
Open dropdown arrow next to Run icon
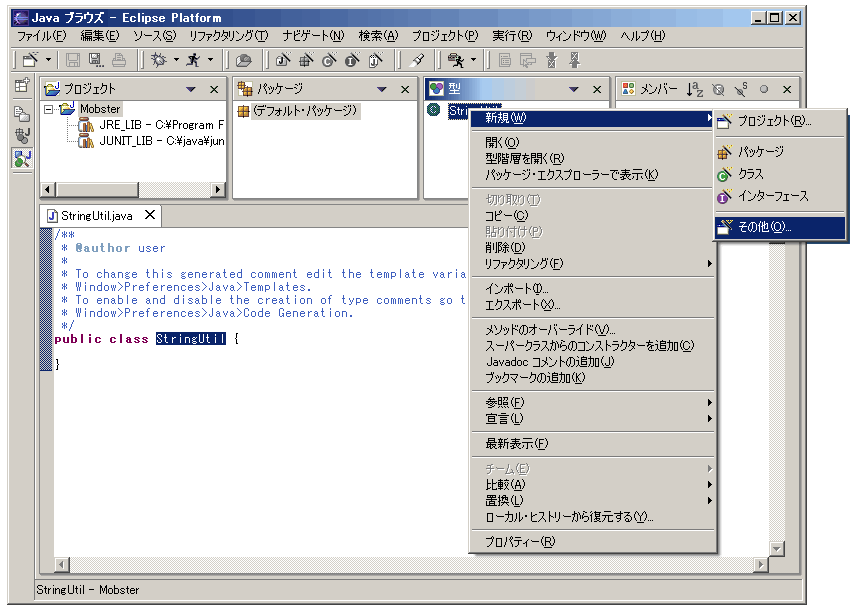pos(210,60)
